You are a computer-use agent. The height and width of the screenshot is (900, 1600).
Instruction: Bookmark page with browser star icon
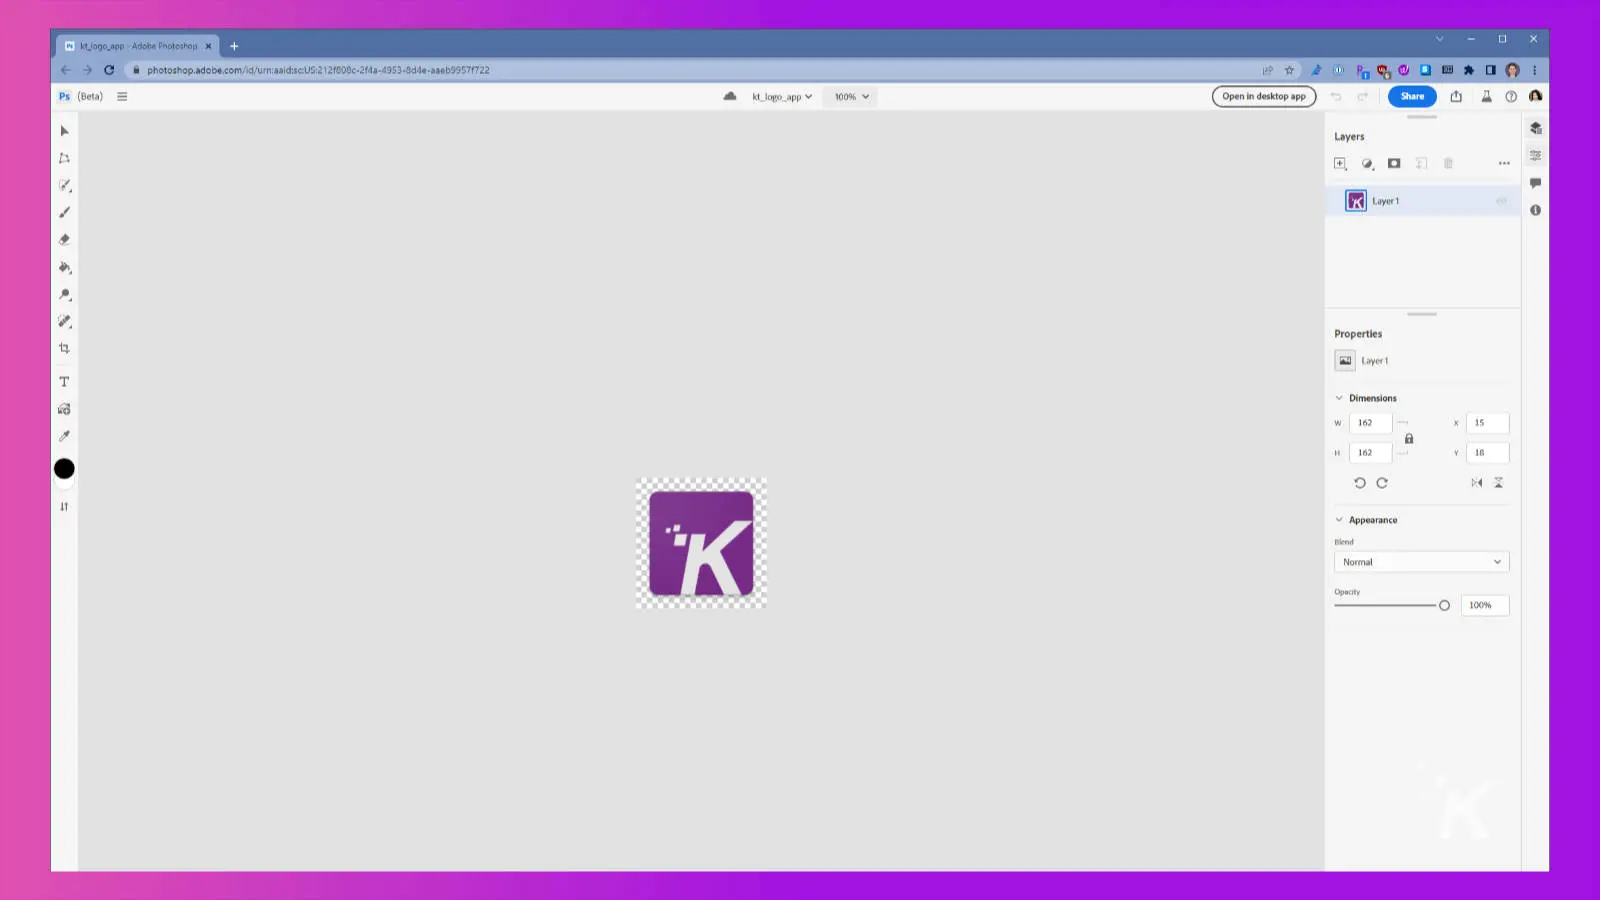(1289, 70)
